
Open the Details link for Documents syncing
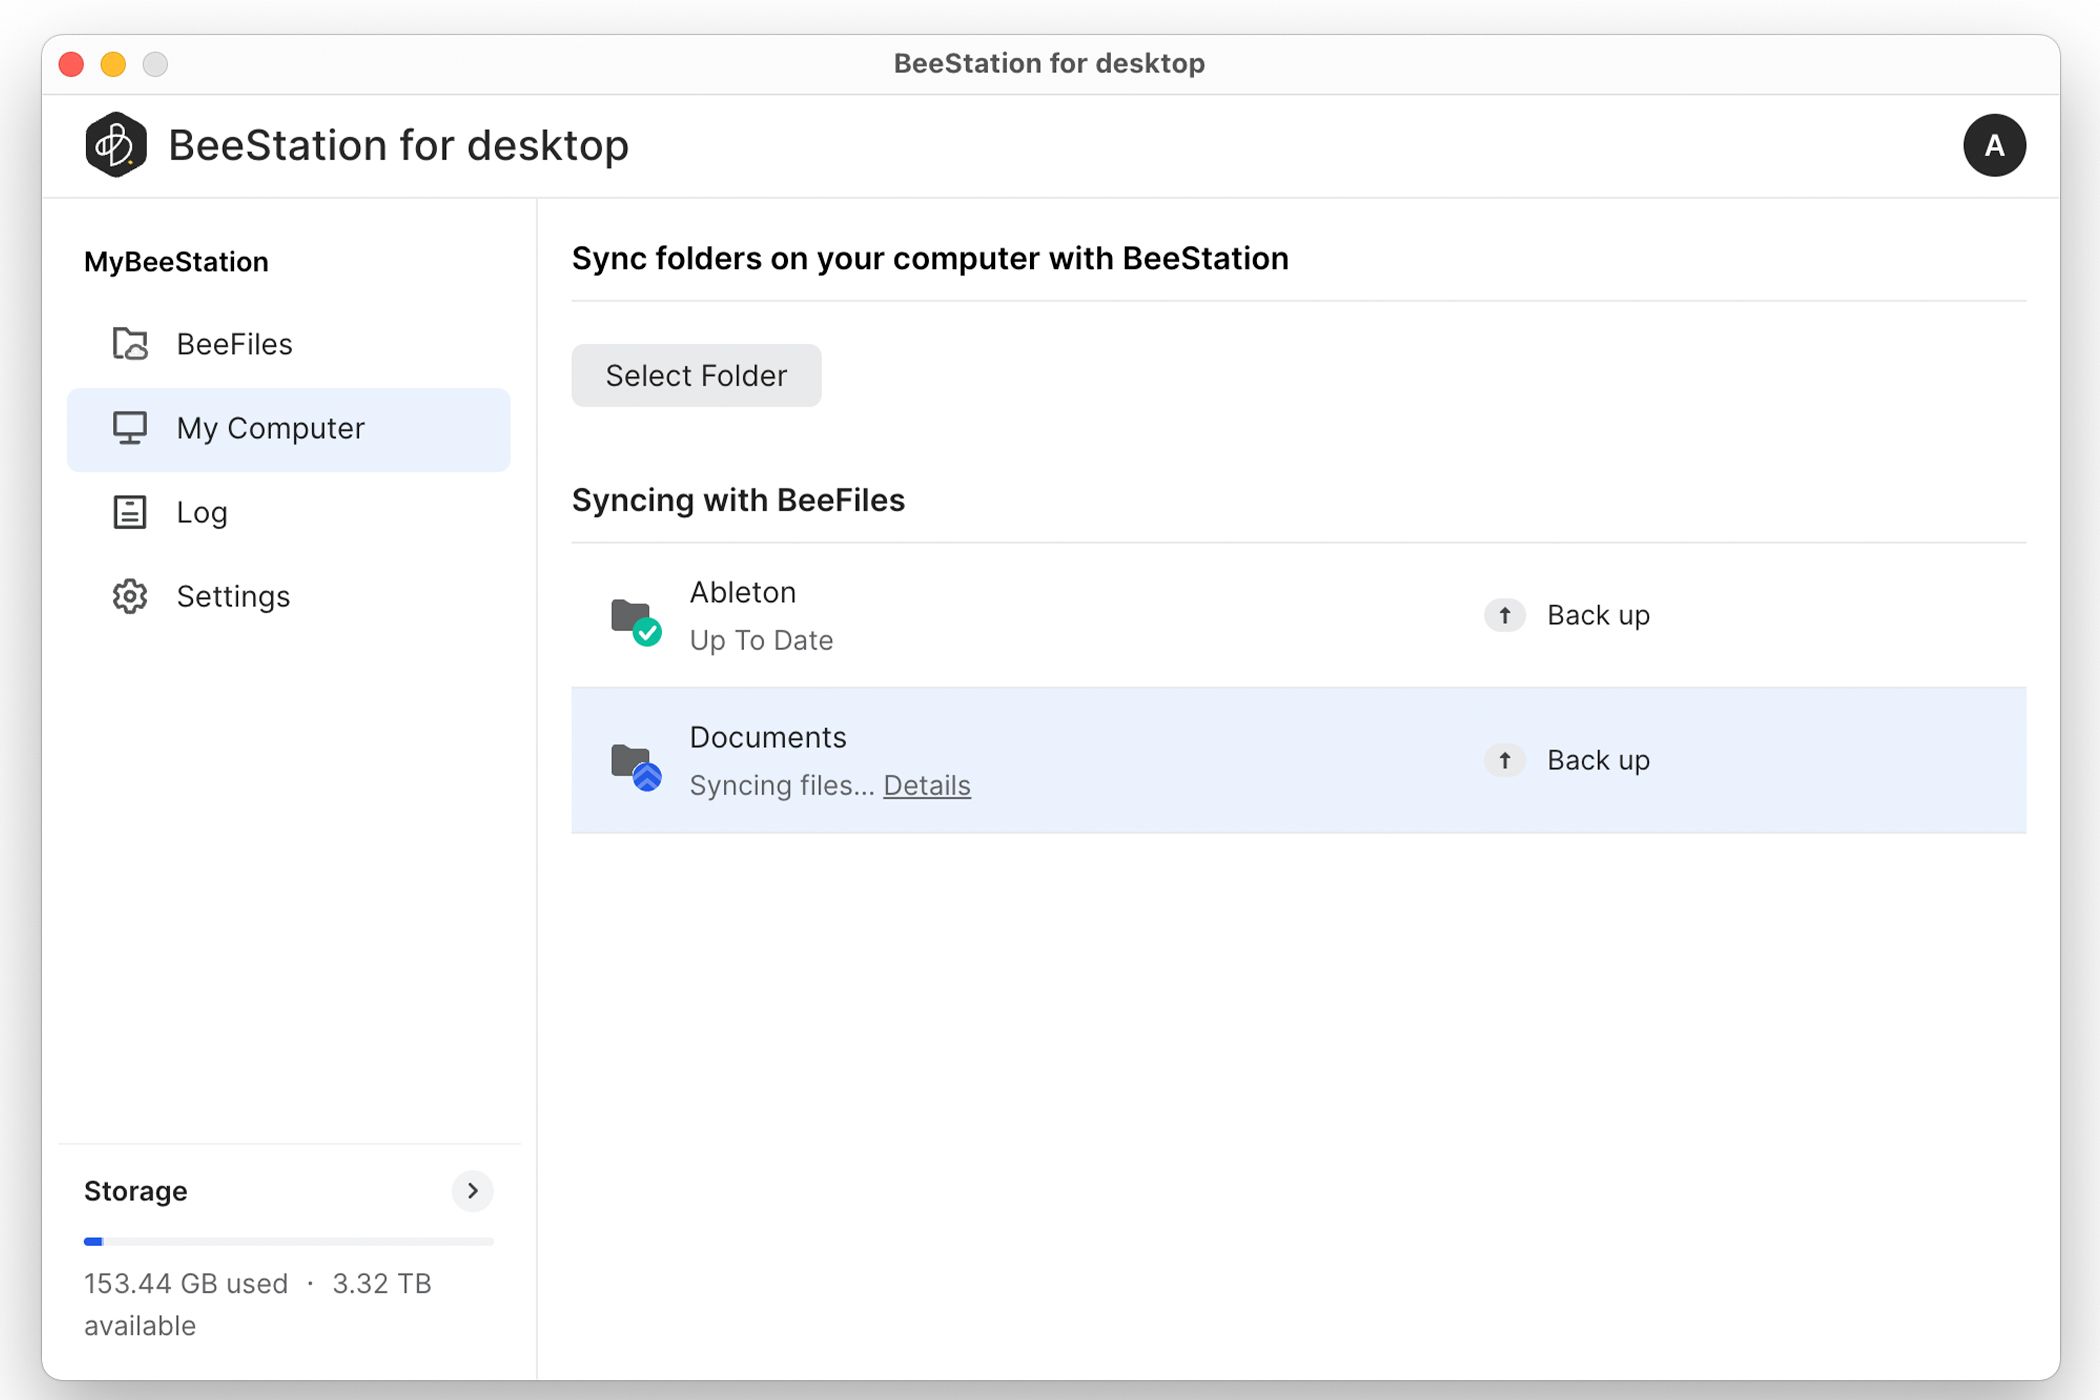coord(926,785)
